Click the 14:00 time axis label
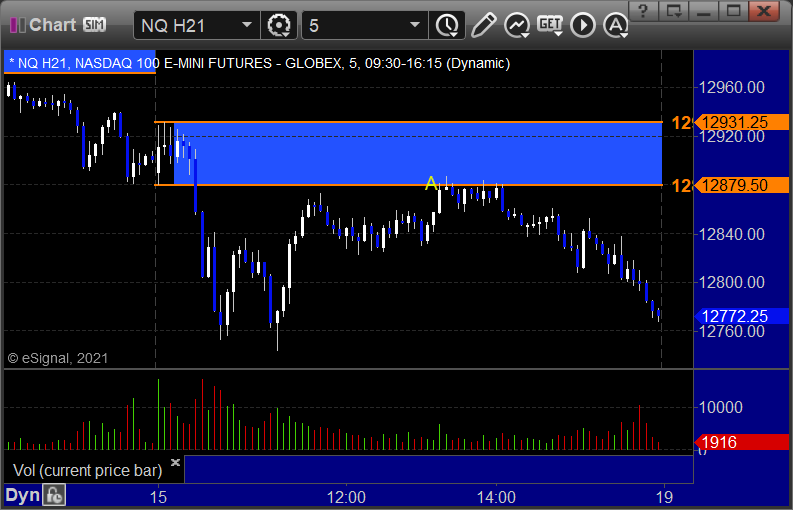This screenshot has height=510, width=793. (x=496, y=497)
